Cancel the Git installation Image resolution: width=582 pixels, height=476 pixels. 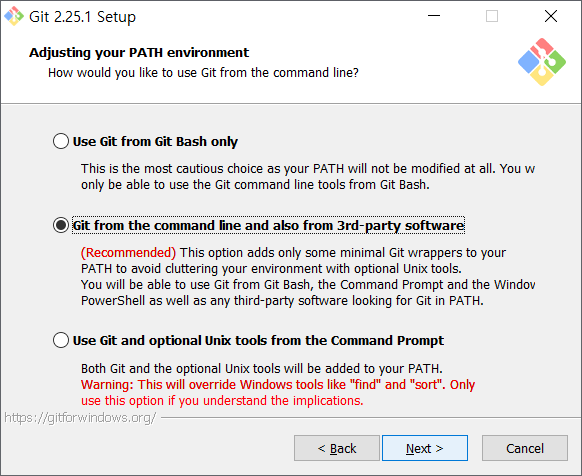pyautogui.click(x=525, y=448)
